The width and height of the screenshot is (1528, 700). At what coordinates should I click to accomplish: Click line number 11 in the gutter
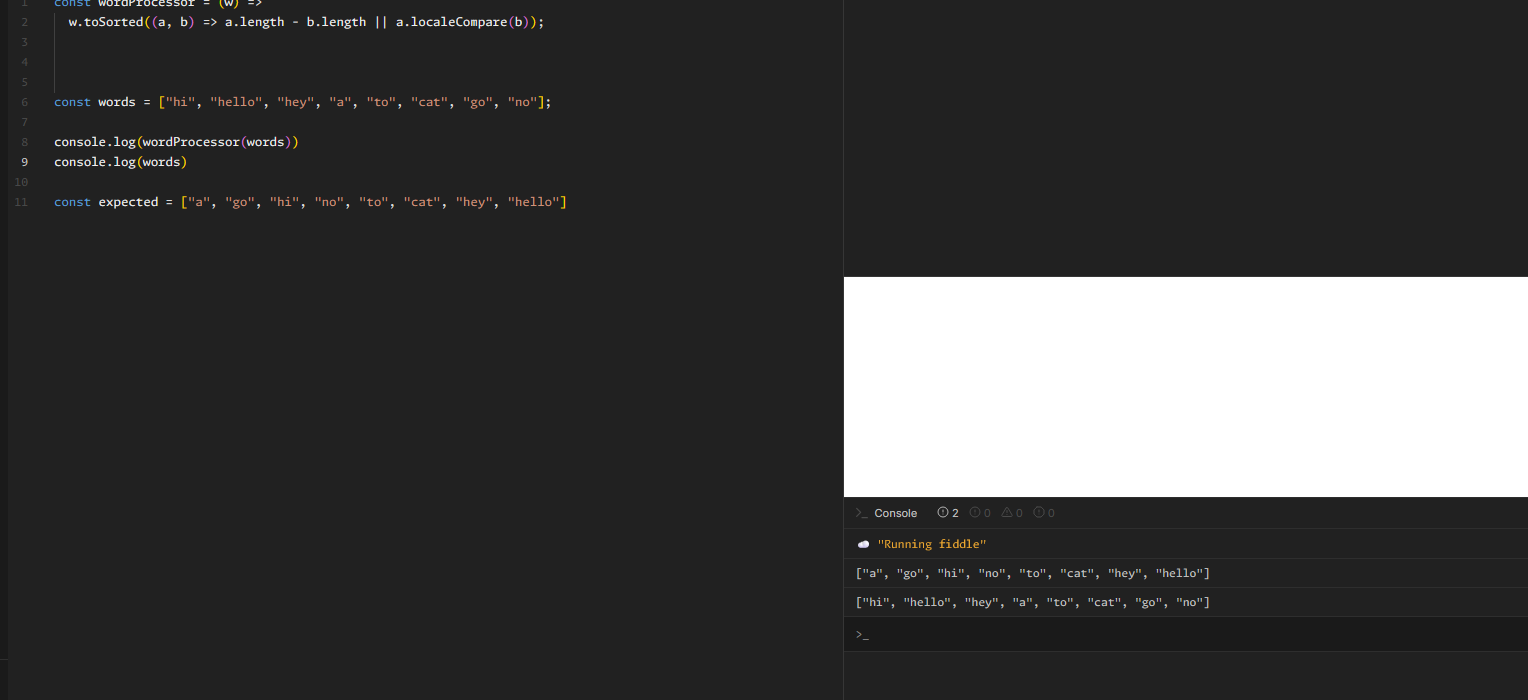pyautogui.click(x=22, y=202)
